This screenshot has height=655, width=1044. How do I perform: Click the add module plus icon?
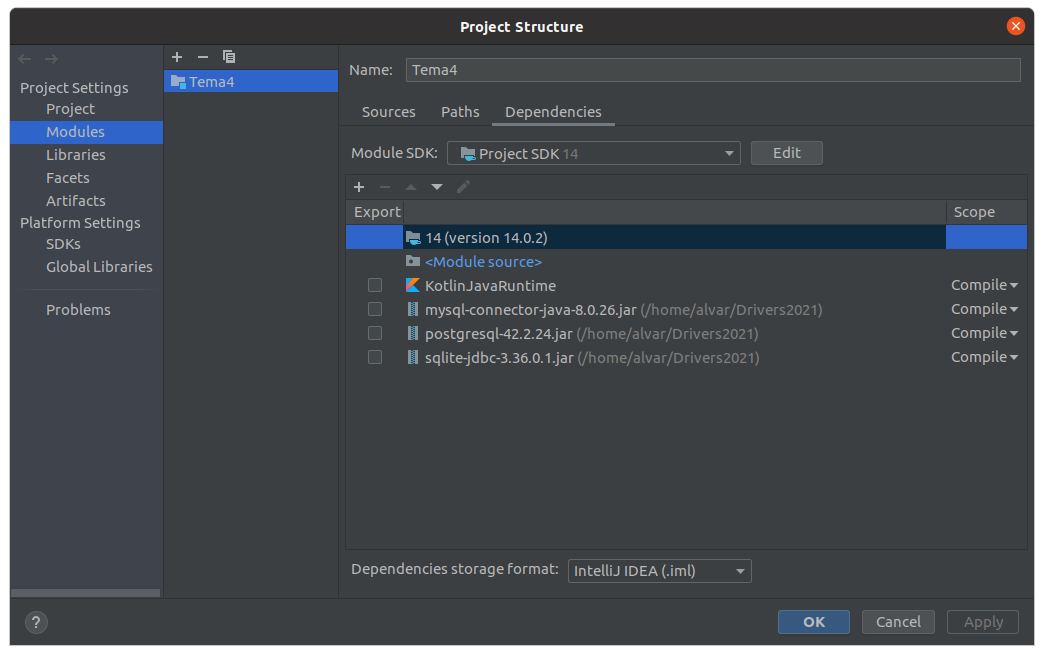[x=177, y=57]
